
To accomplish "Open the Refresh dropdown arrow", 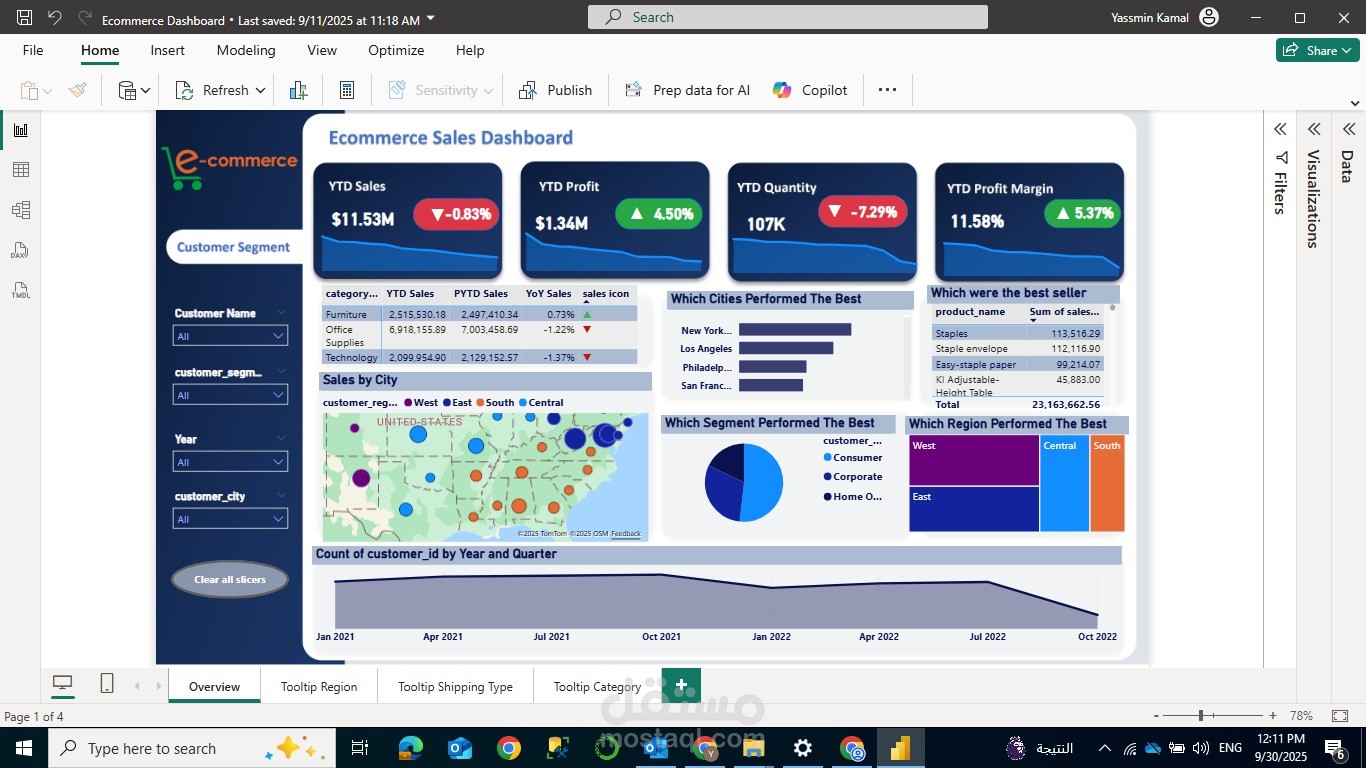I will tap(259, 90).
